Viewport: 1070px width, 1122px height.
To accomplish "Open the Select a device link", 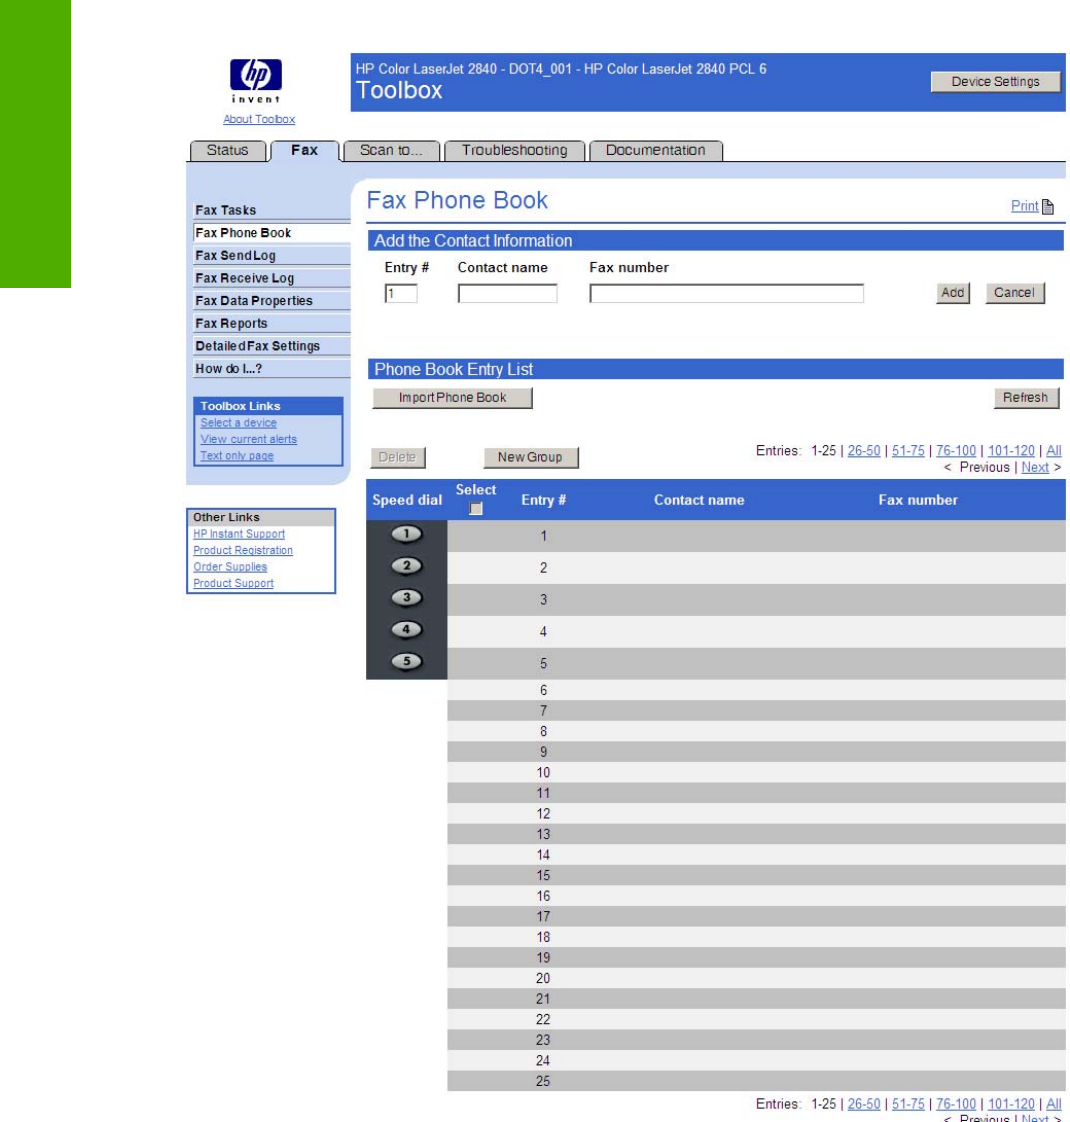I will 238,423.
